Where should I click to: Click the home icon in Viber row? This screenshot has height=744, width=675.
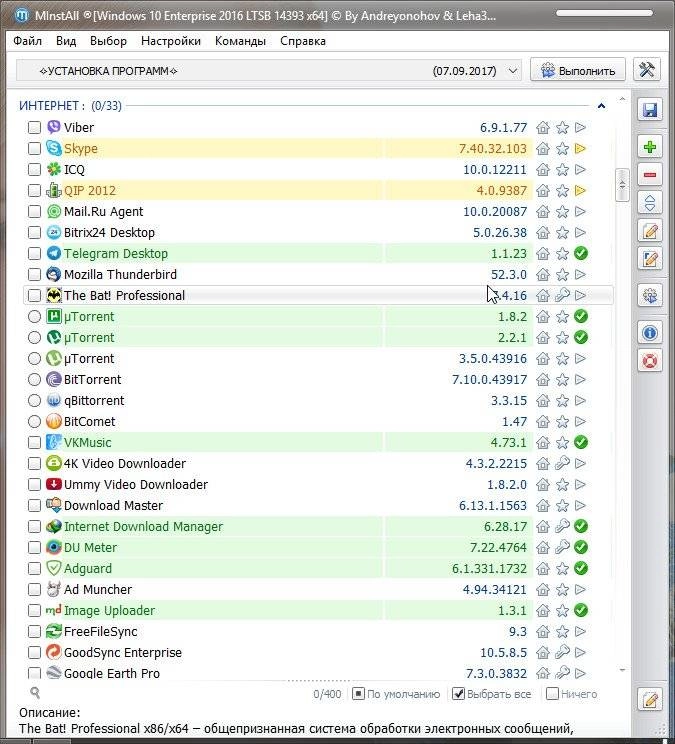[543, 128]
